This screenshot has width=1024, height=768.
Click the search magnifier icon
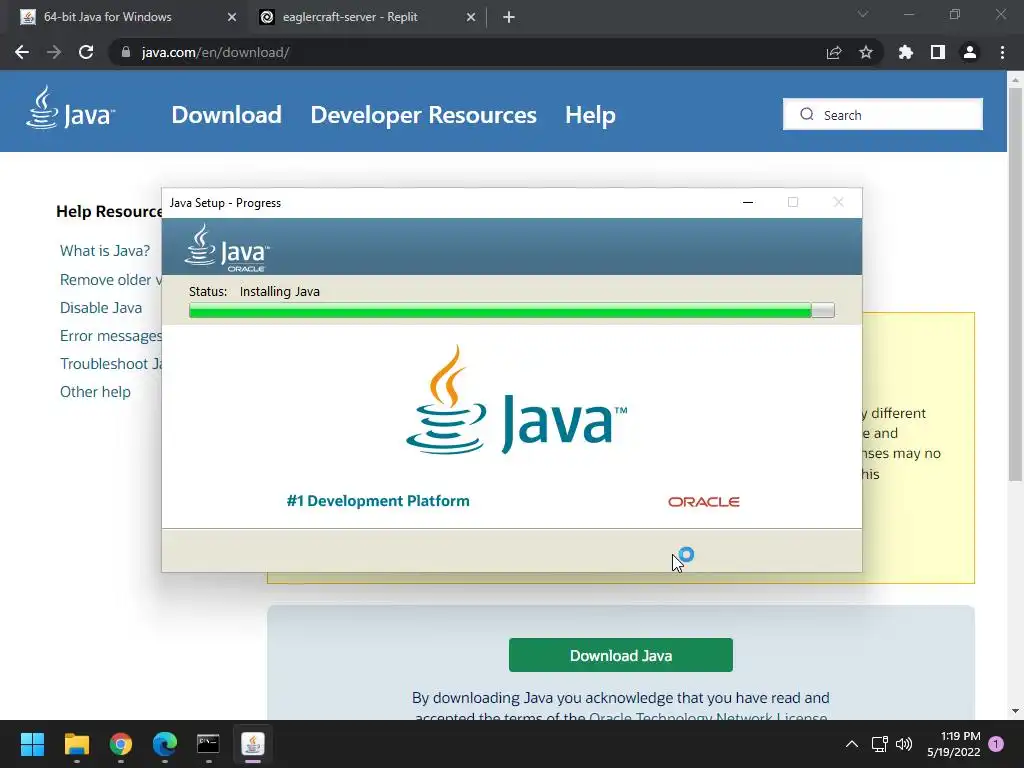click(x=807, y=114)
